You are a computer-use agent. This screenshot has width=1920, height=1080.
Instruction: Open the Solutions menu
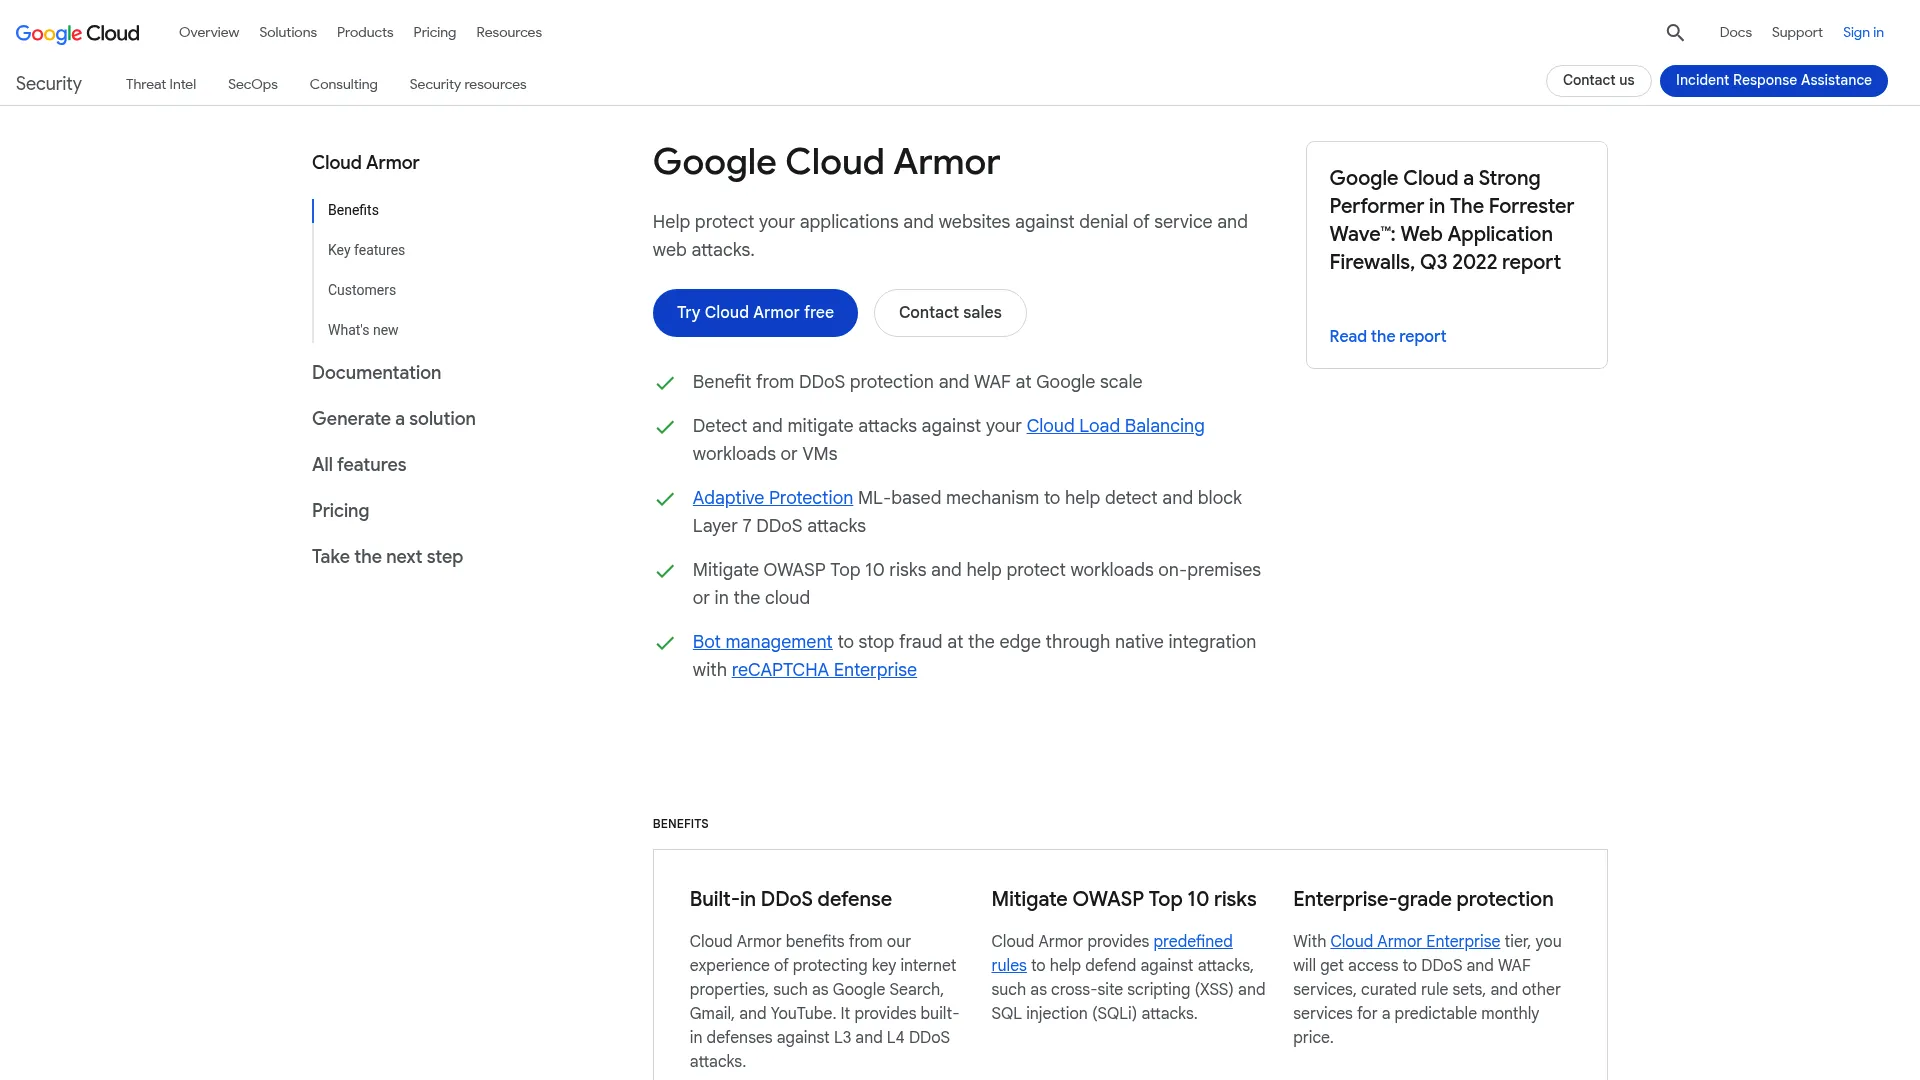288,32
